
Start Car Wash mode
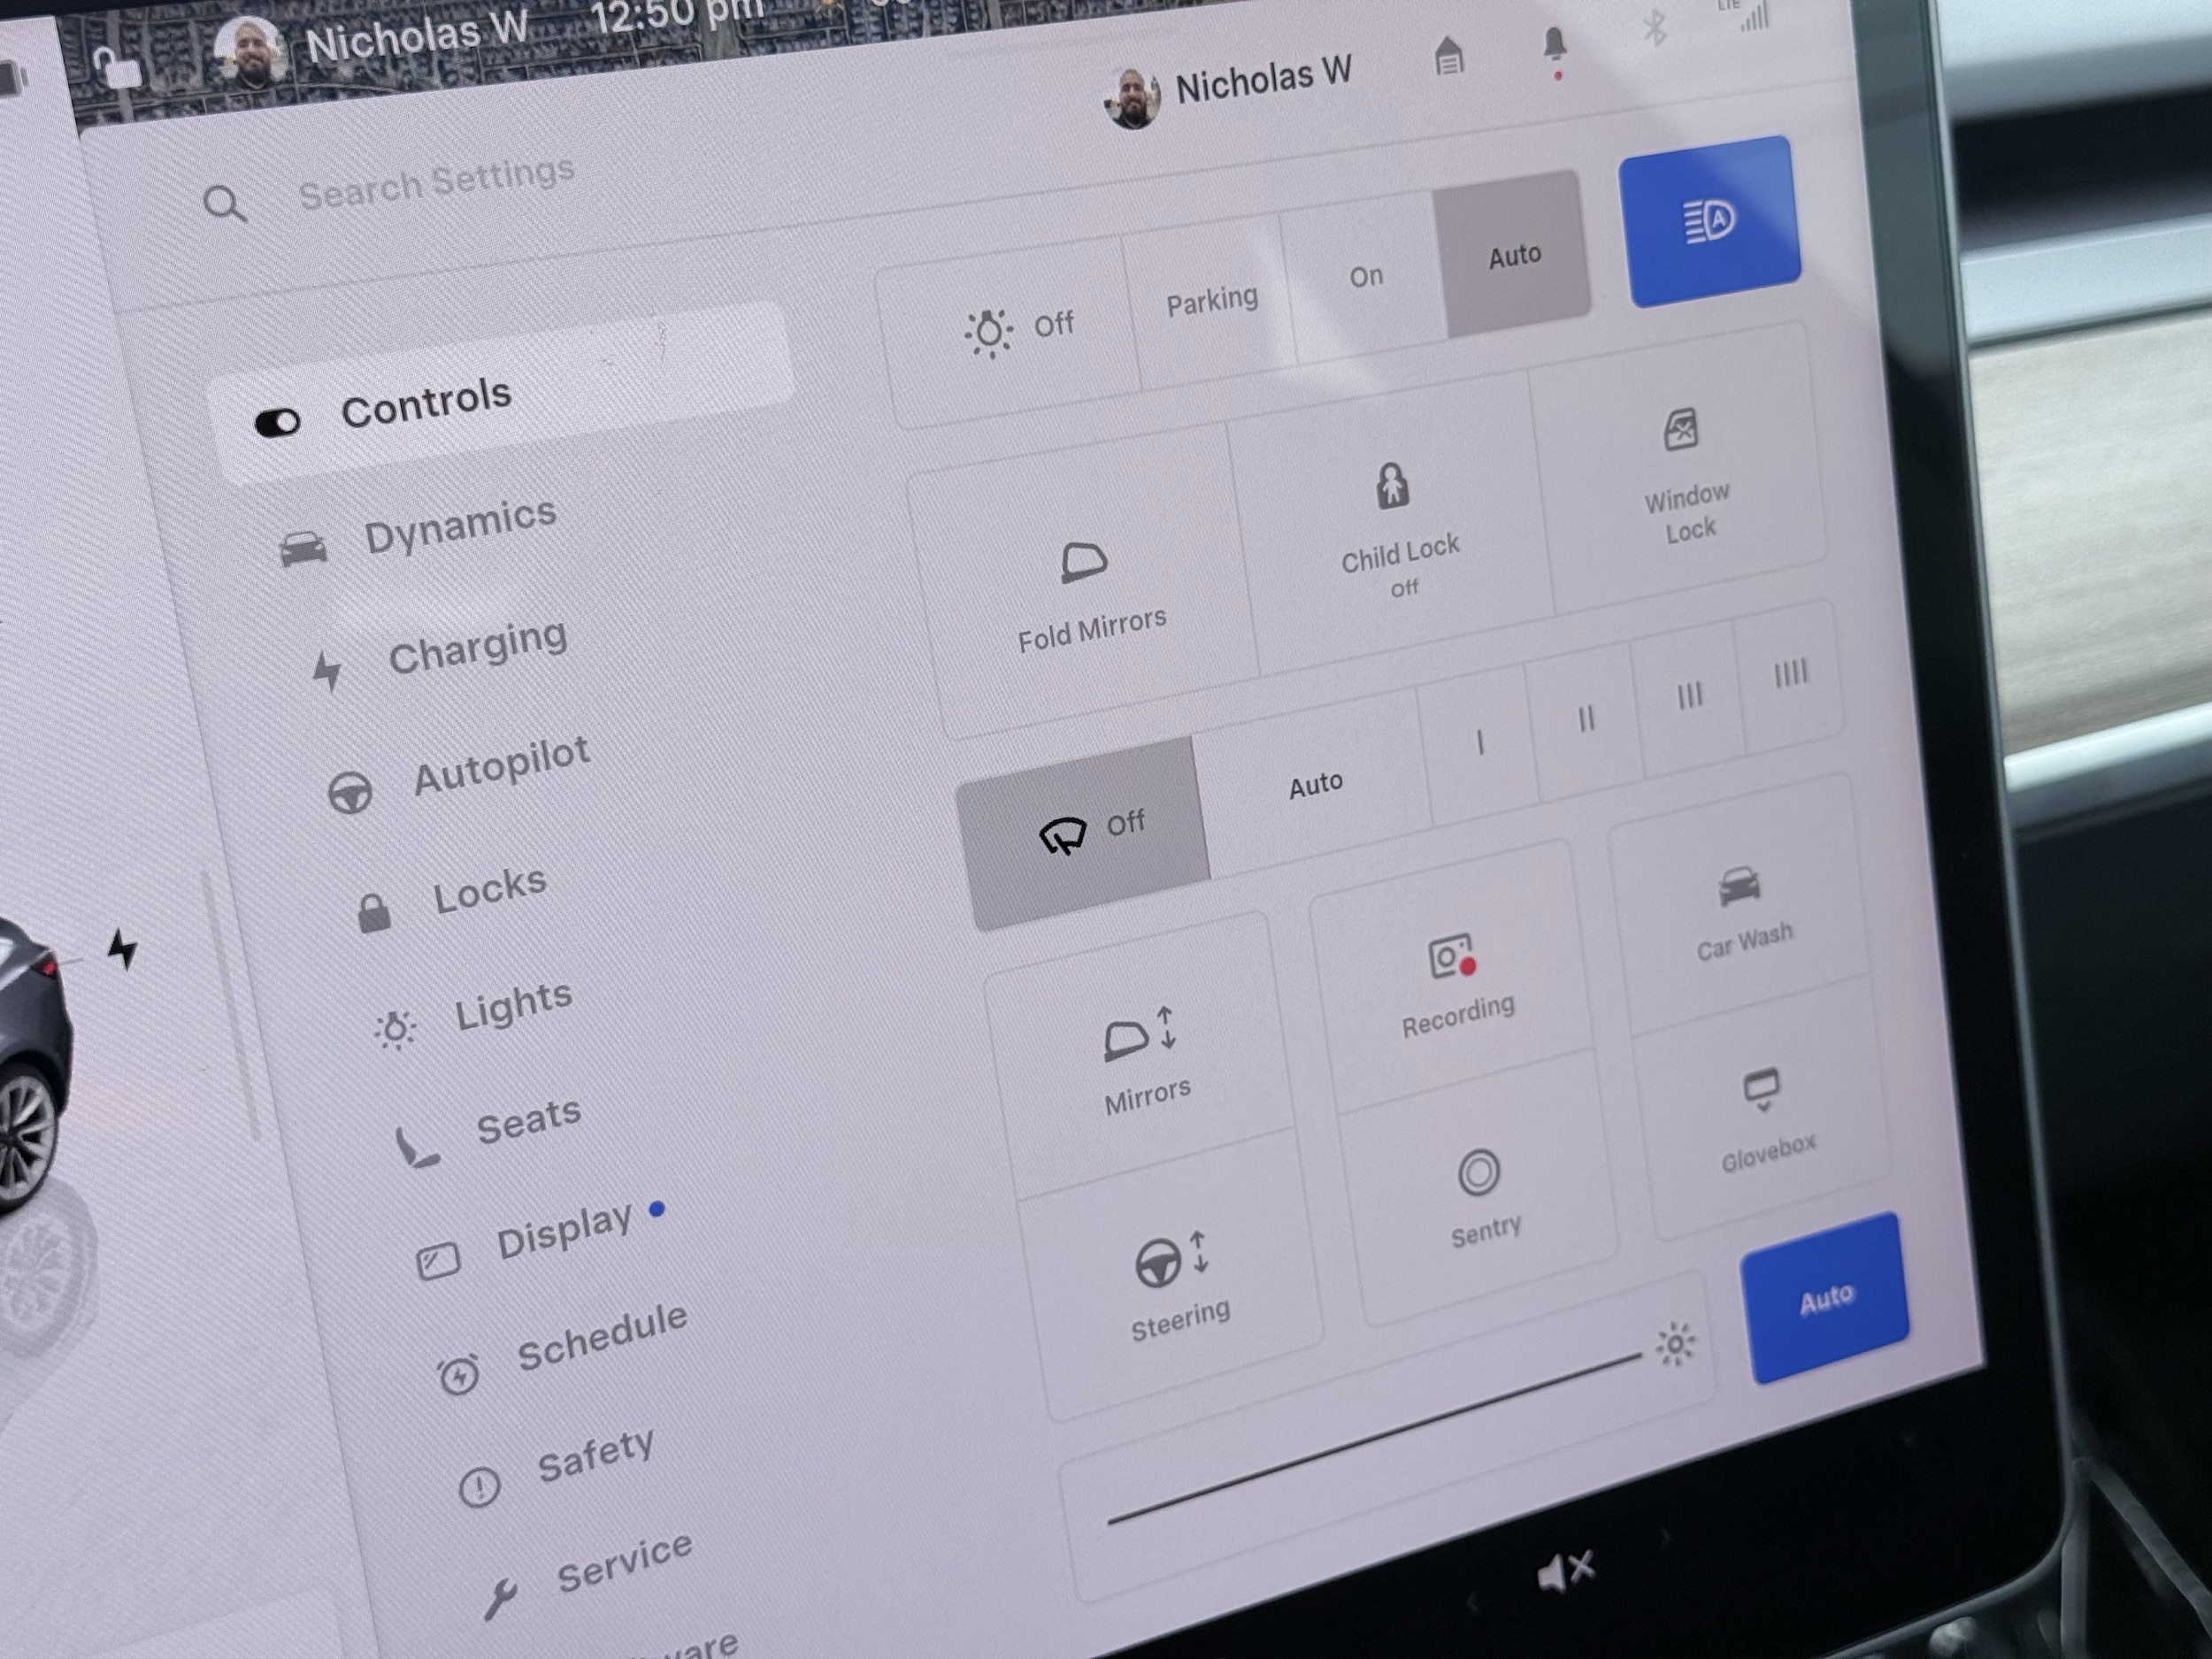point(1741,911)
